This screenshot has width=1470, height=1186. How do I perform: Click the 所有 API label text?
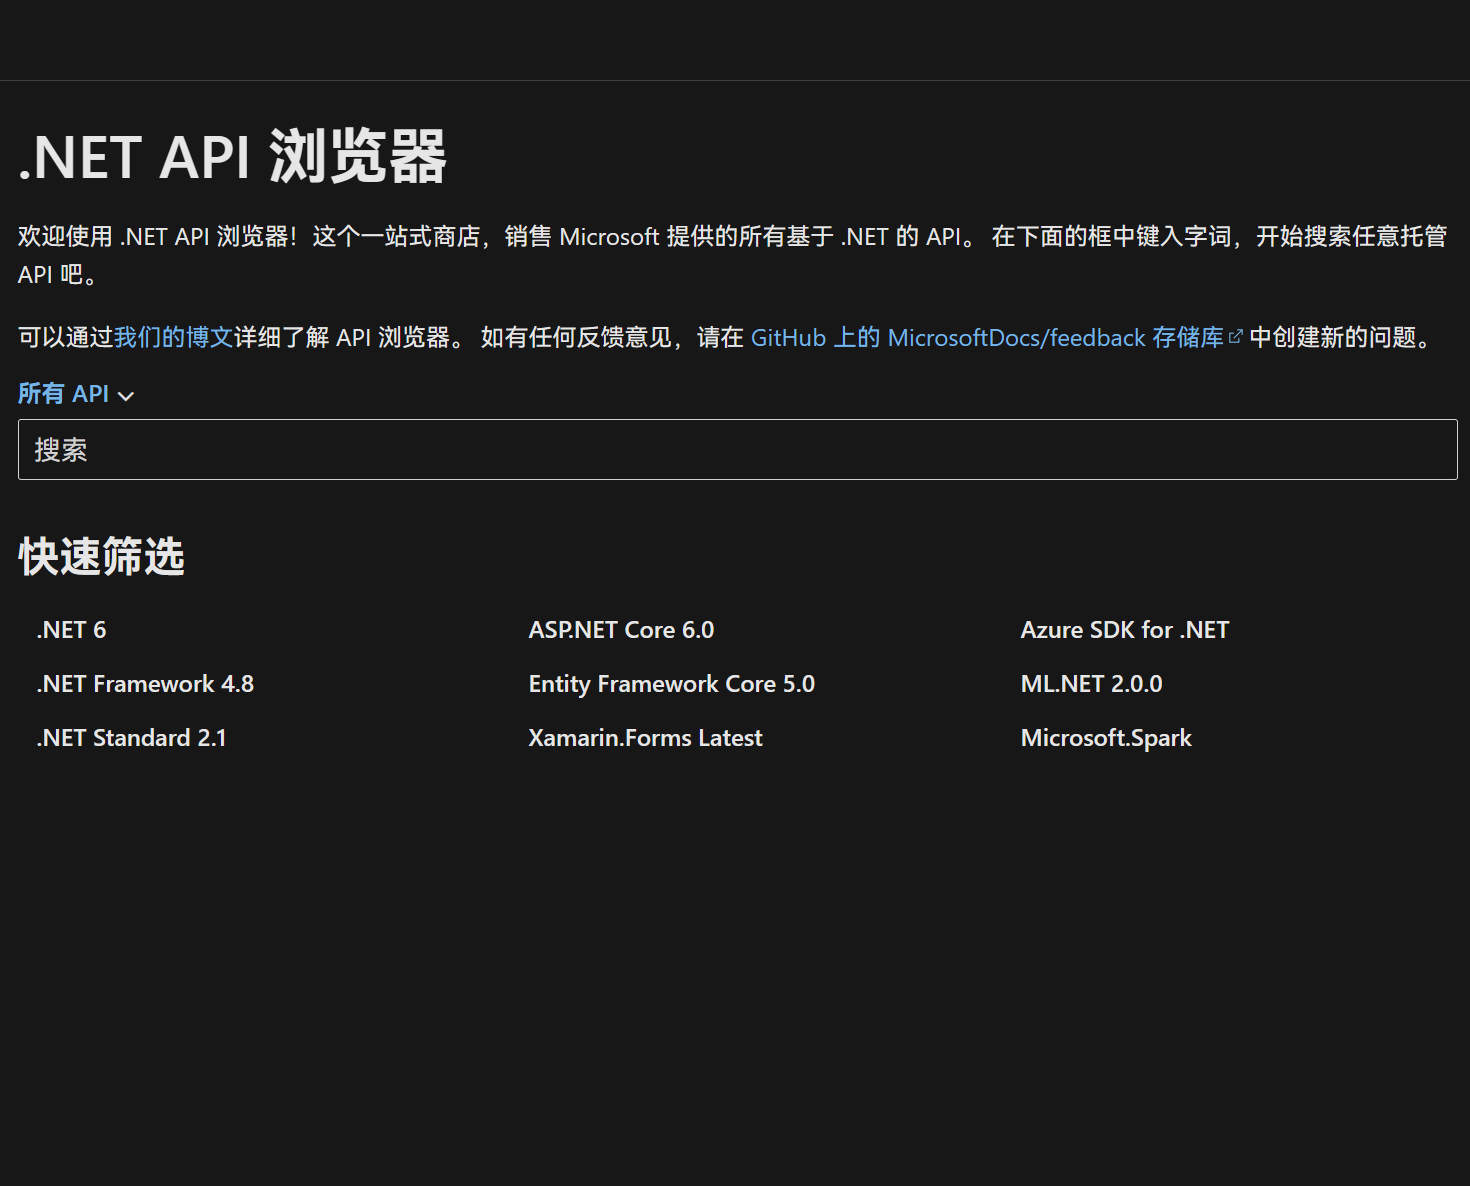pos(62,394)
